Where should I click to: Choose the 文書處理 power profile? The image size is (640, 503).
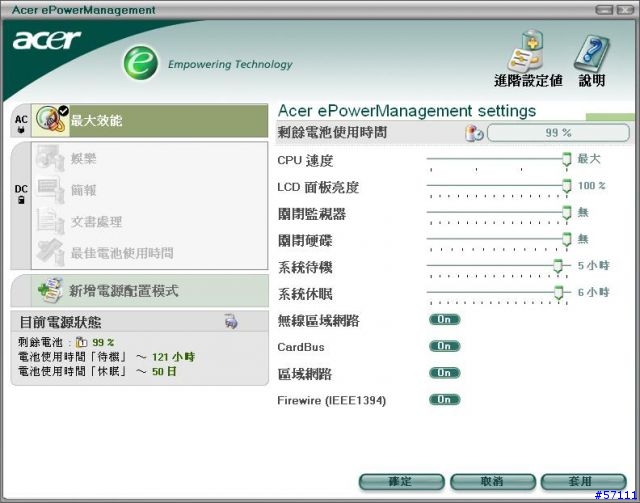149,221
